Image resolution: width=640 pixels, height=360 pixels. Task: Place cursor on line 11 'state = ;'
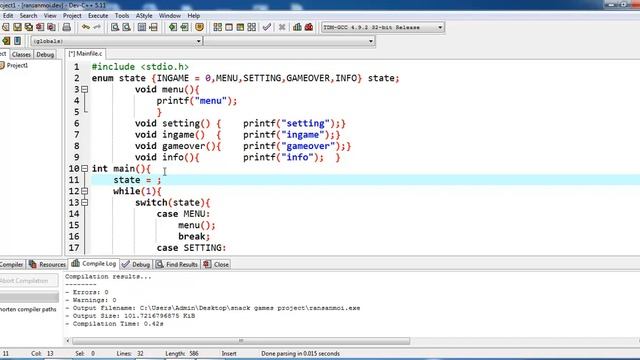[137, 180]
